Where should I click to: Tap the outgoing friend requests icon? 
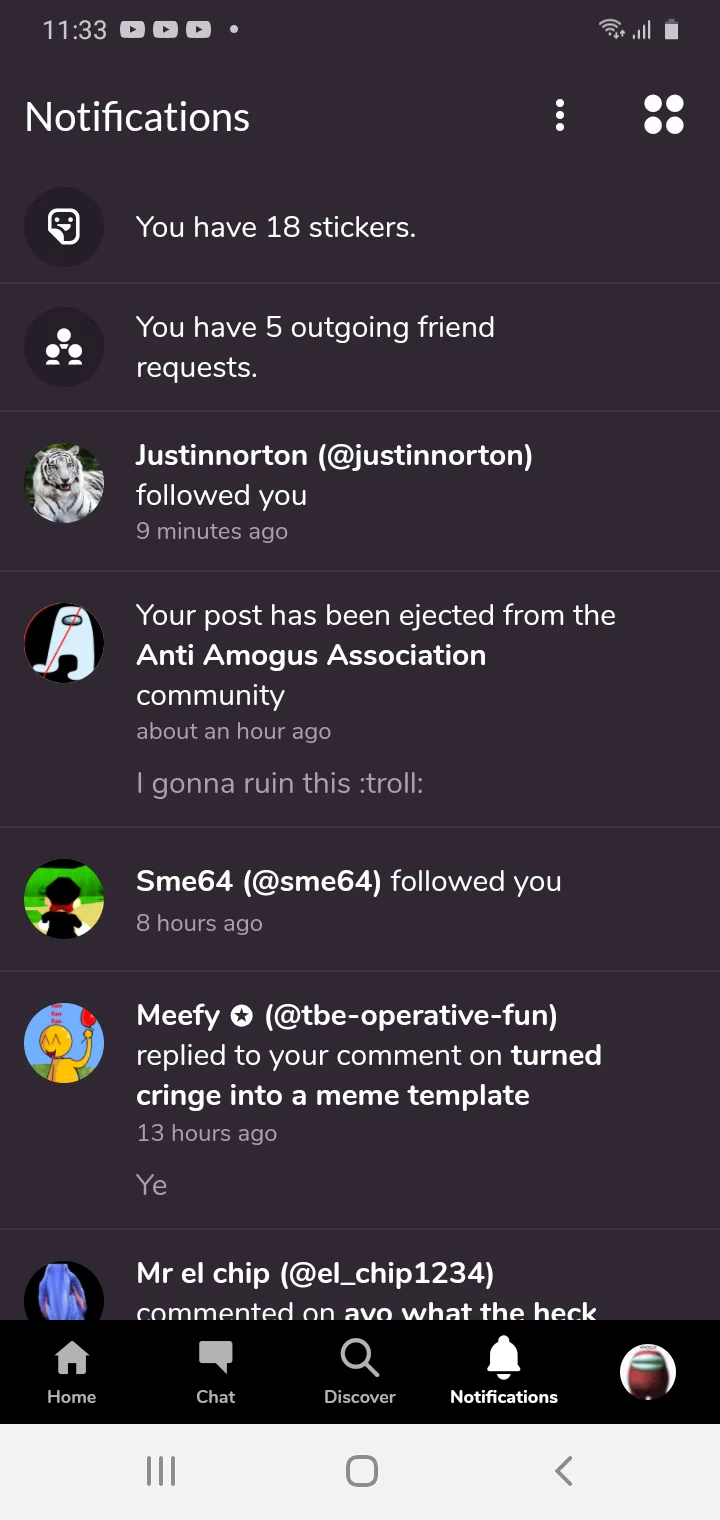pyautogui.click(x=64, y=347)
